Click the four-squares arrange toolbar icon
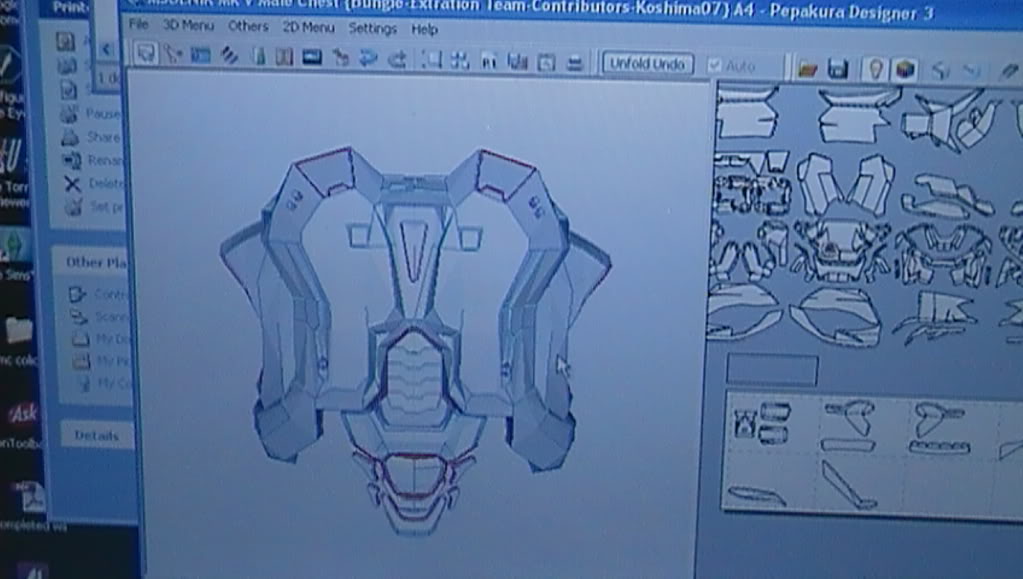 pyautogui.click(x=459, y=61)
